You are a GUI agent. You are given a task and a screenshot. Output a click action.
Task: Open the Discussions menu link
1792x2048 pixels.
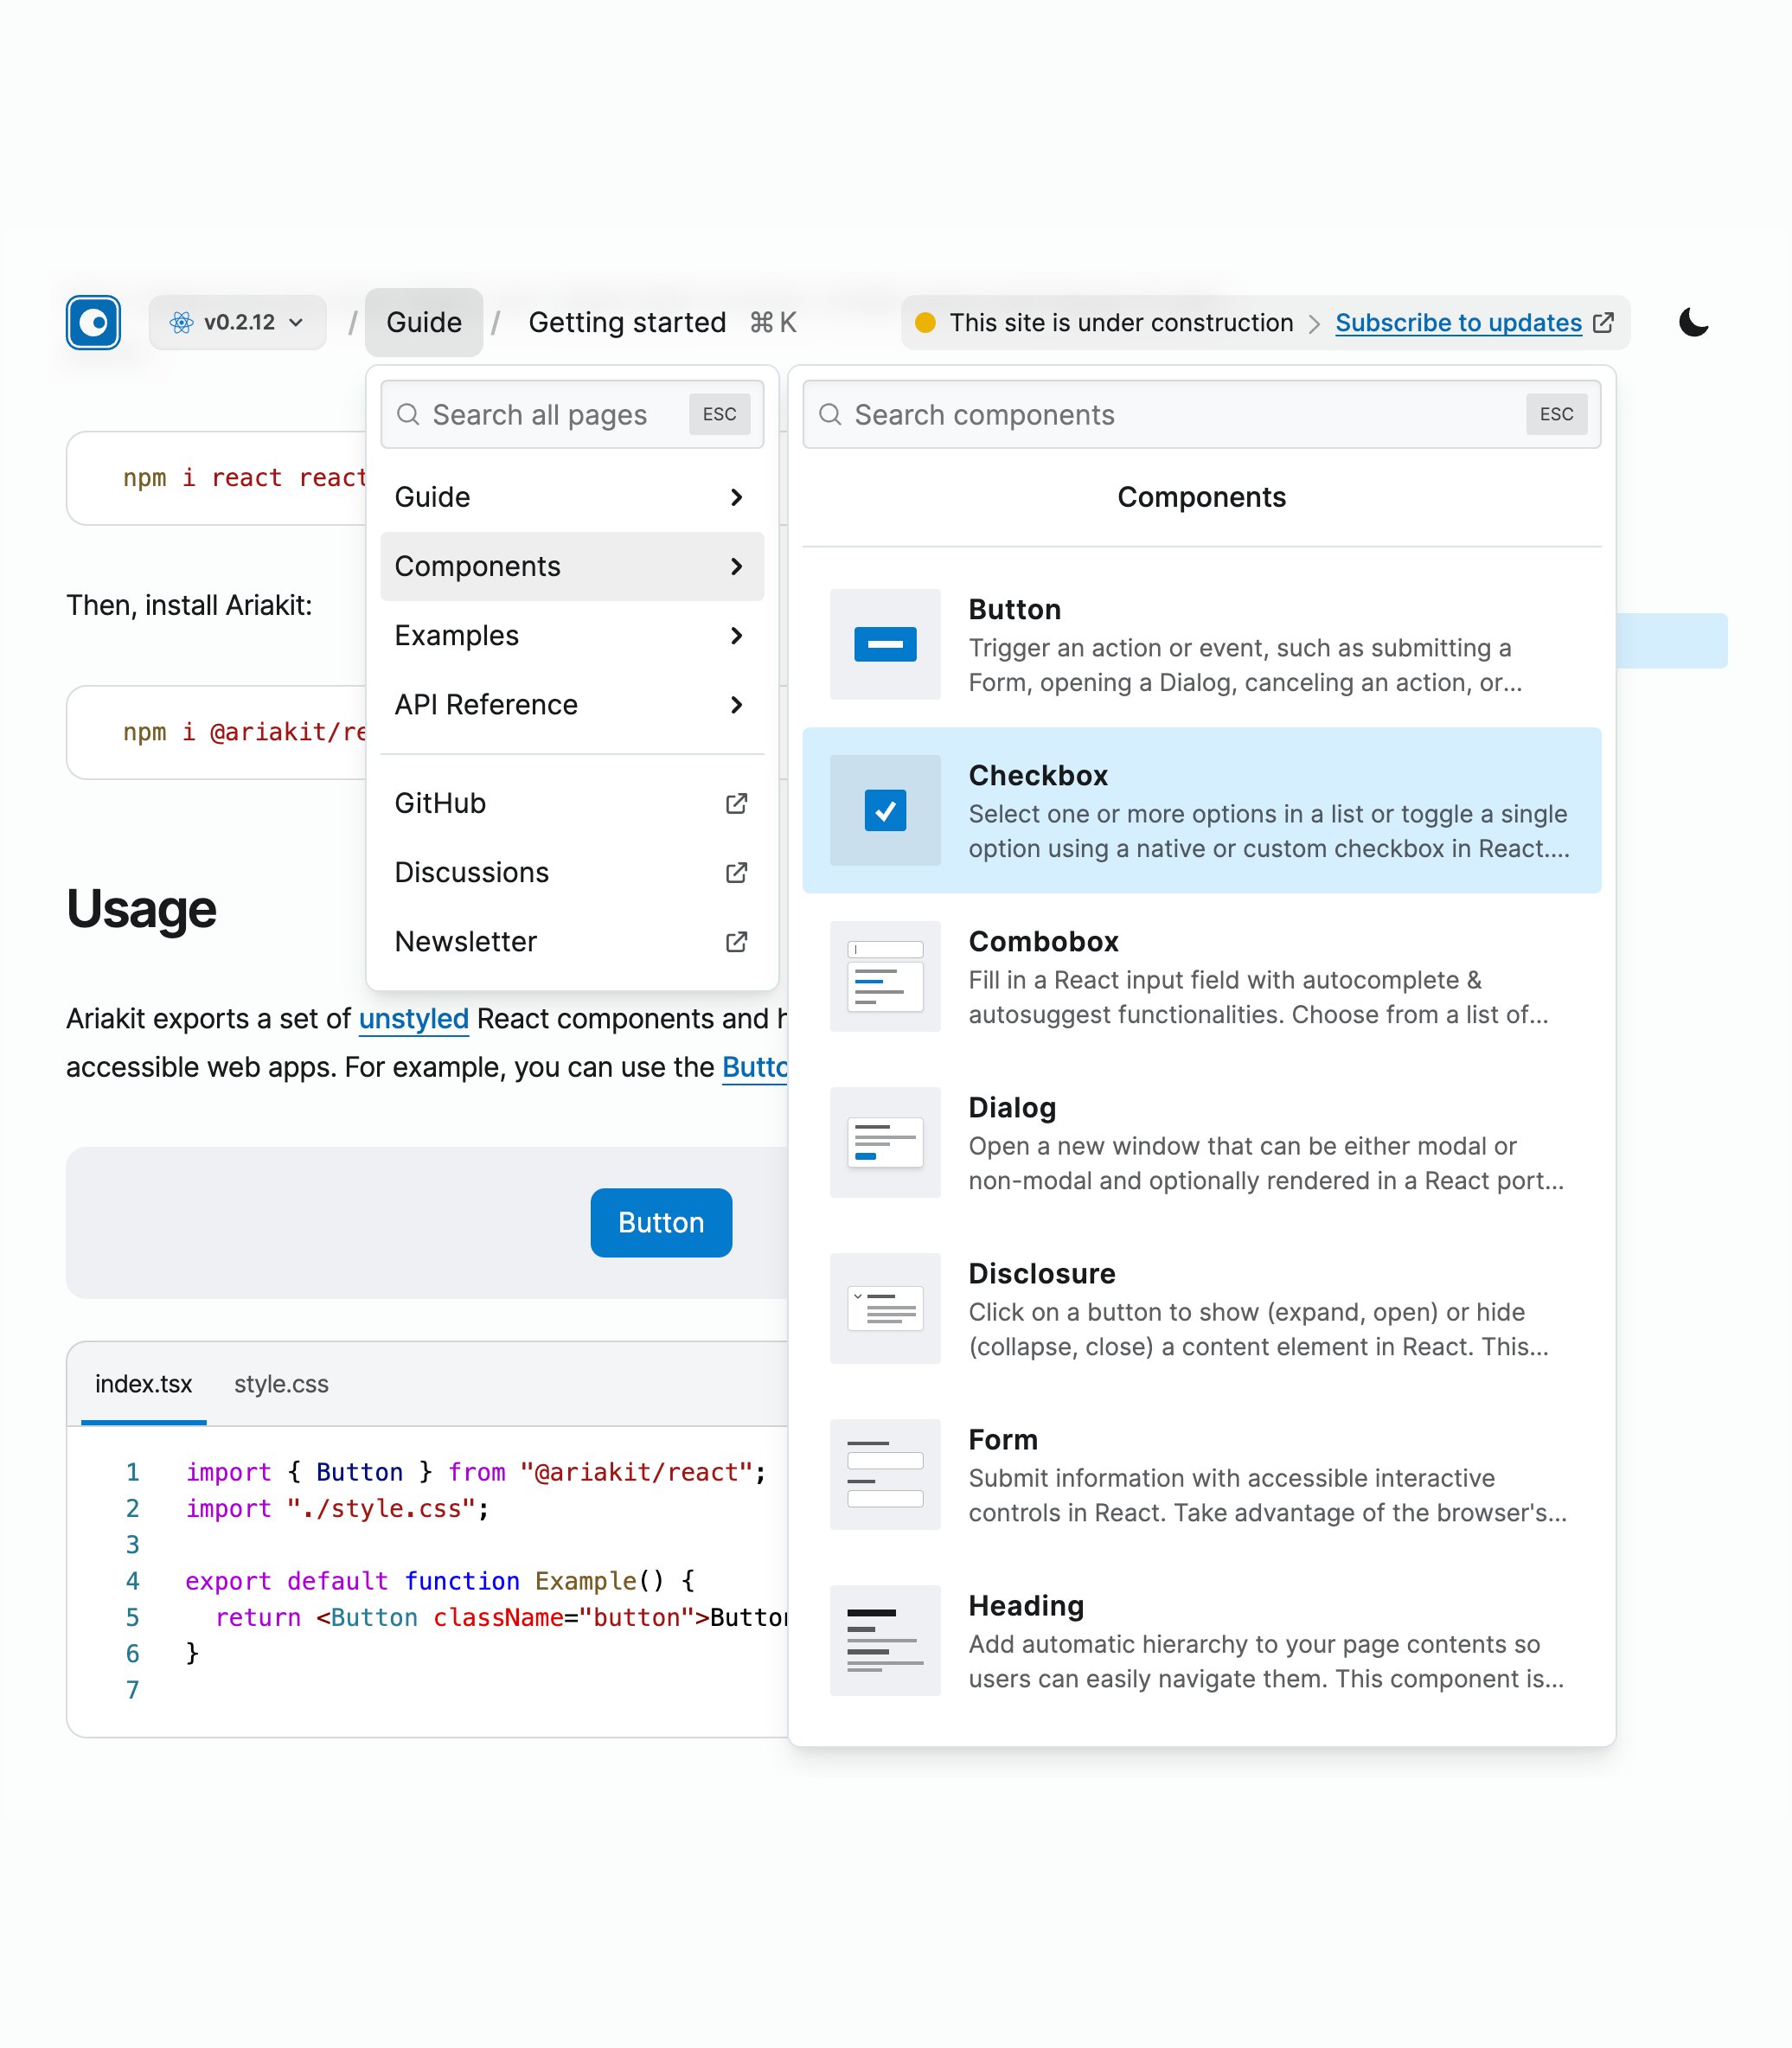tap(572, 872)
